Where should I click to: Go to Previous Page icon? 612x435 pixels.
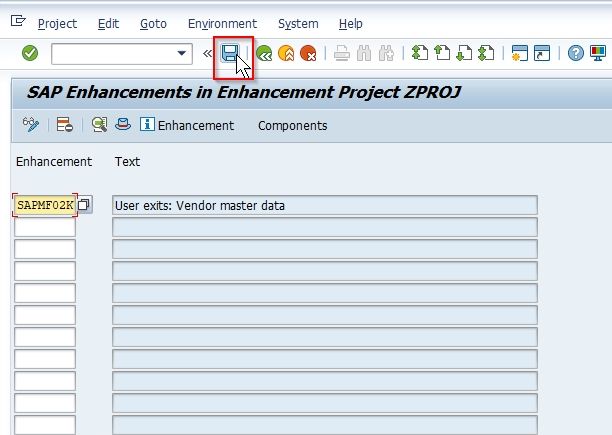pyautogui.click(x=442, y=53)
